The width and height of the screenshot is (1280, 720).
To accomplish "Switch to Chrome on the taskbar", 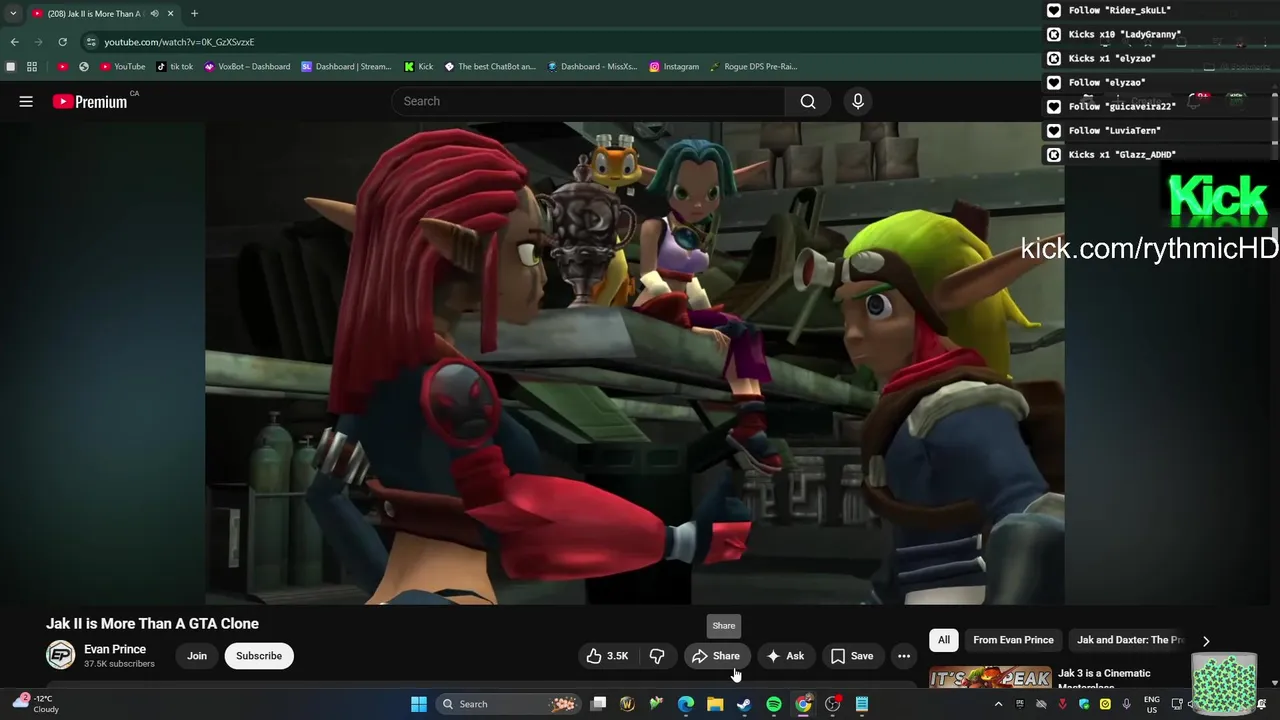I will (x=803, y=704).
